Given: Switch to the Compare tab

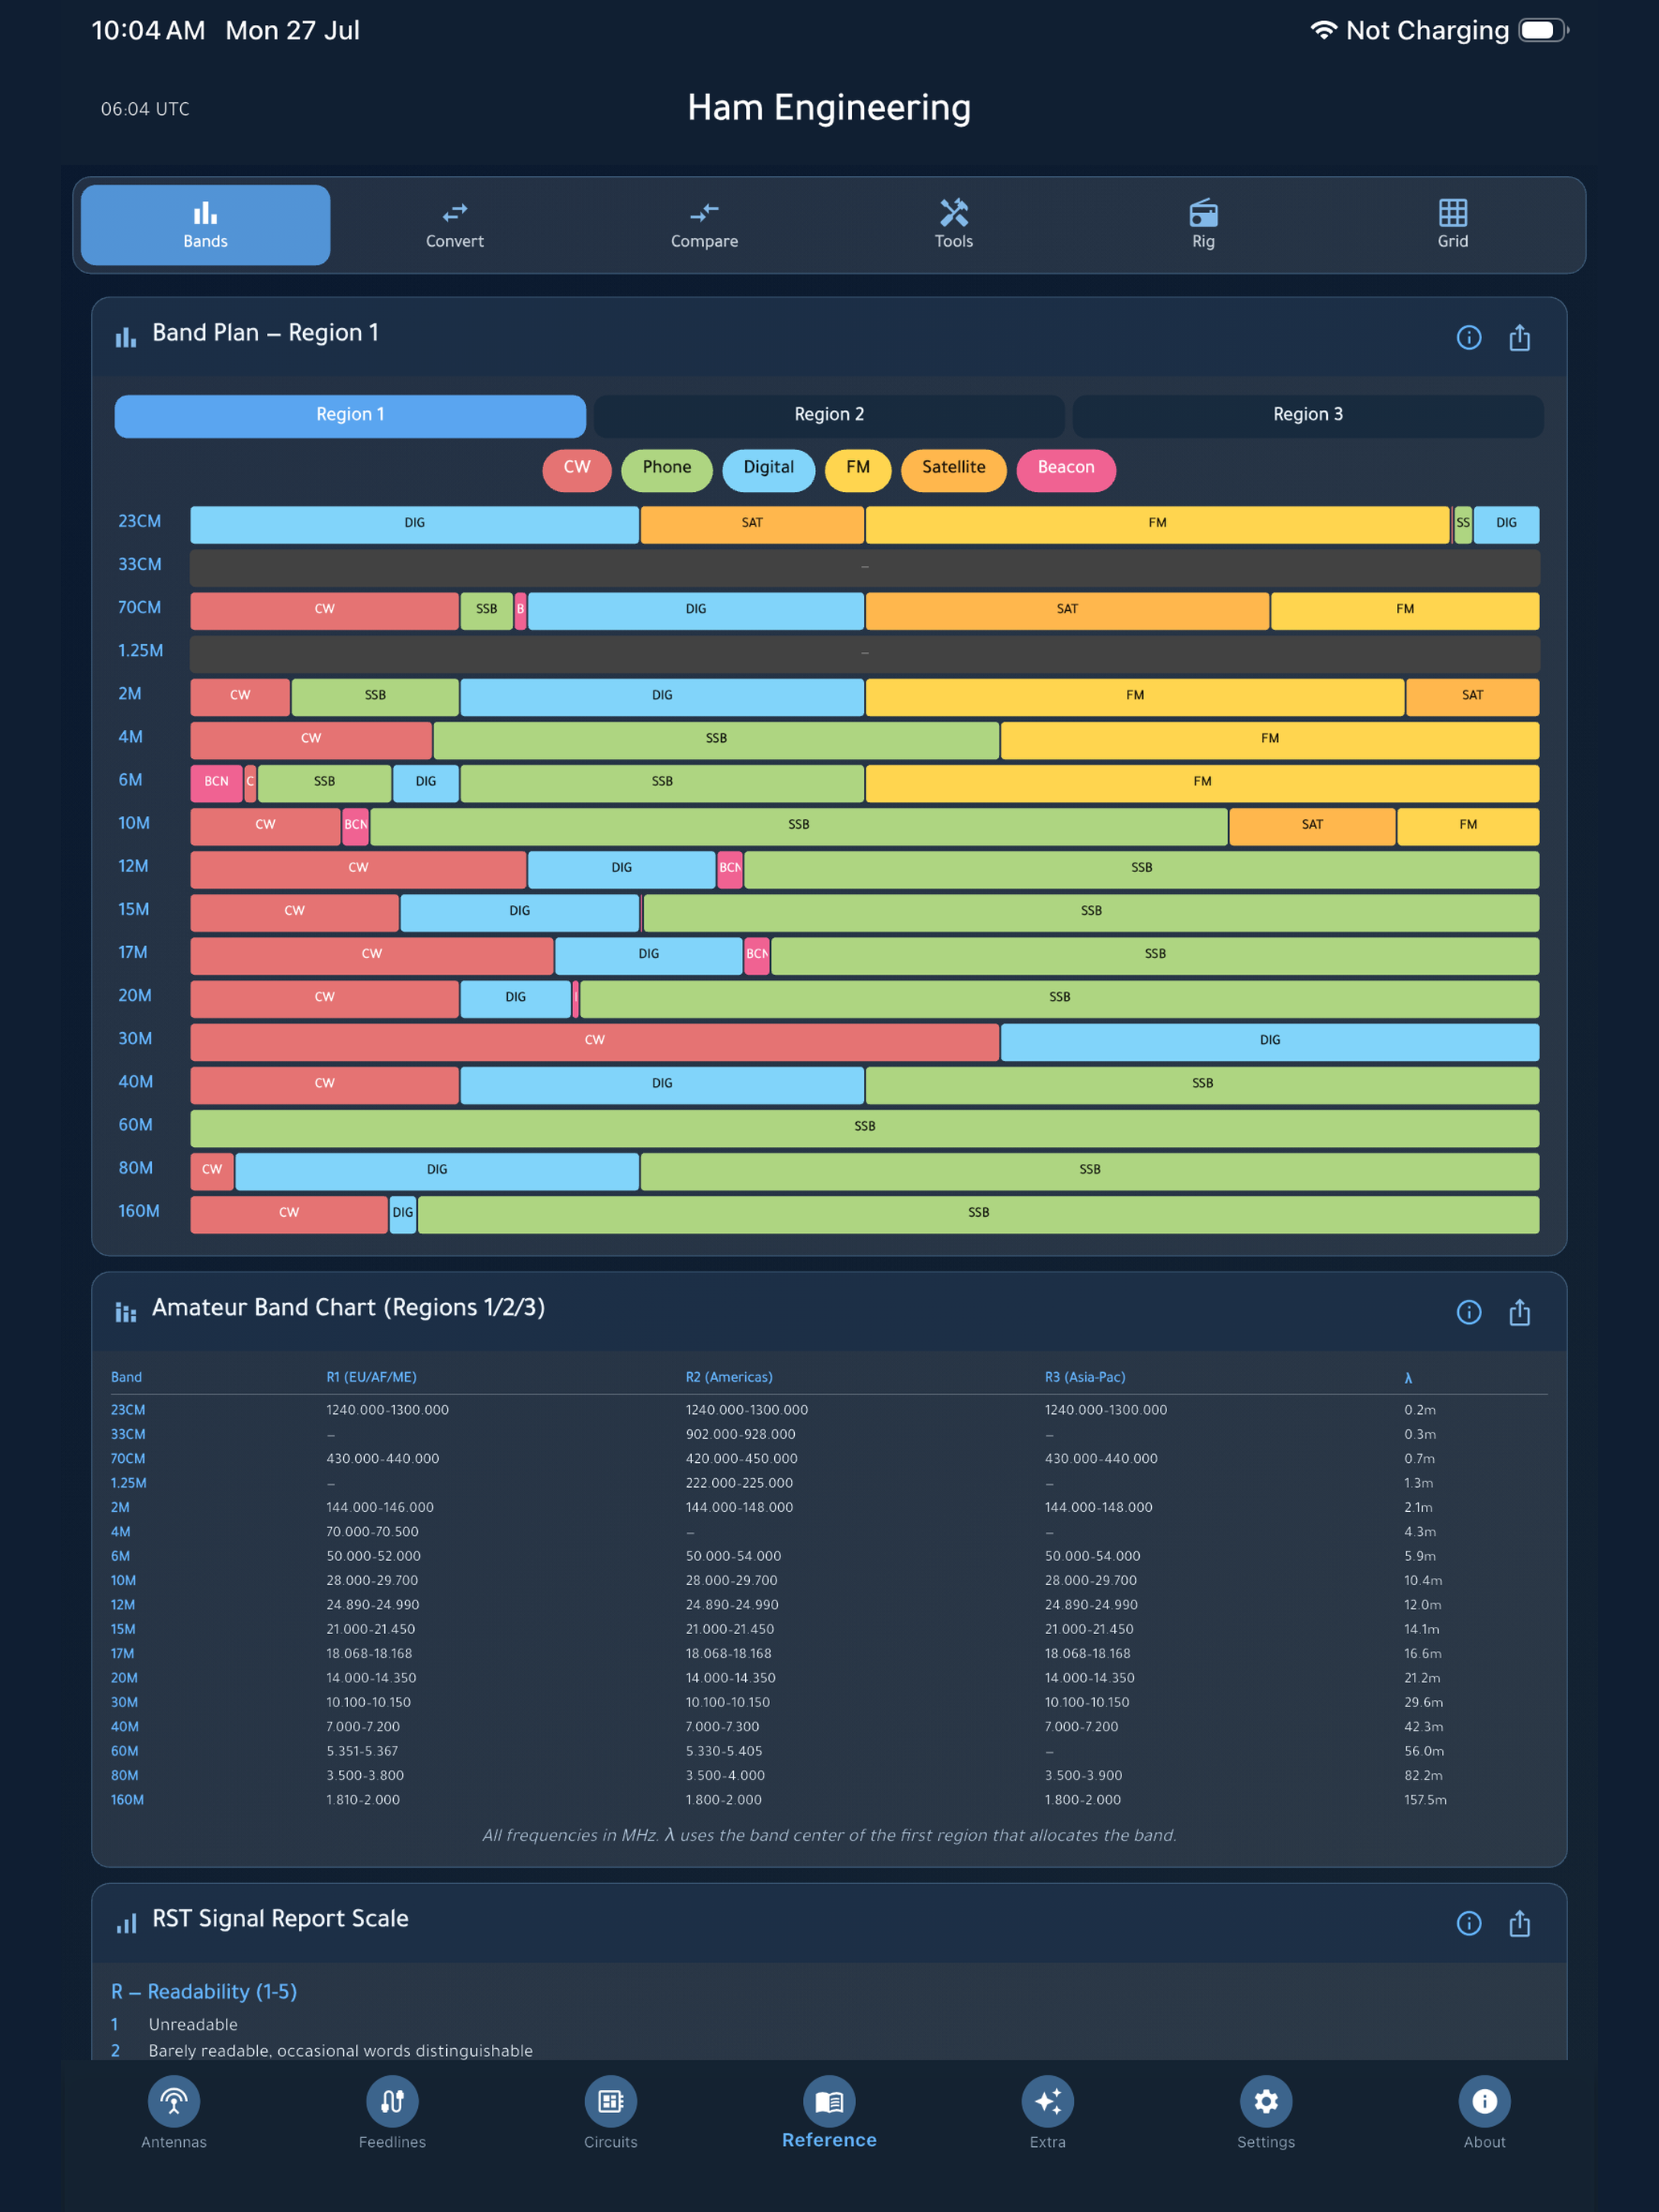Looking at the screenshot, I should coord(704,225).
